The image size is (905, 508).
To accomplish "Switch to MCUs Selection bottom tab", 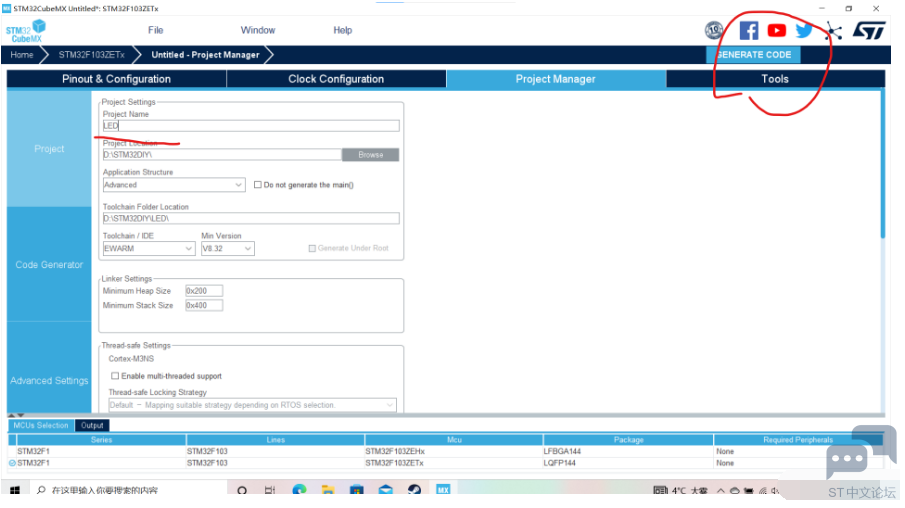I will coord(41,425).
